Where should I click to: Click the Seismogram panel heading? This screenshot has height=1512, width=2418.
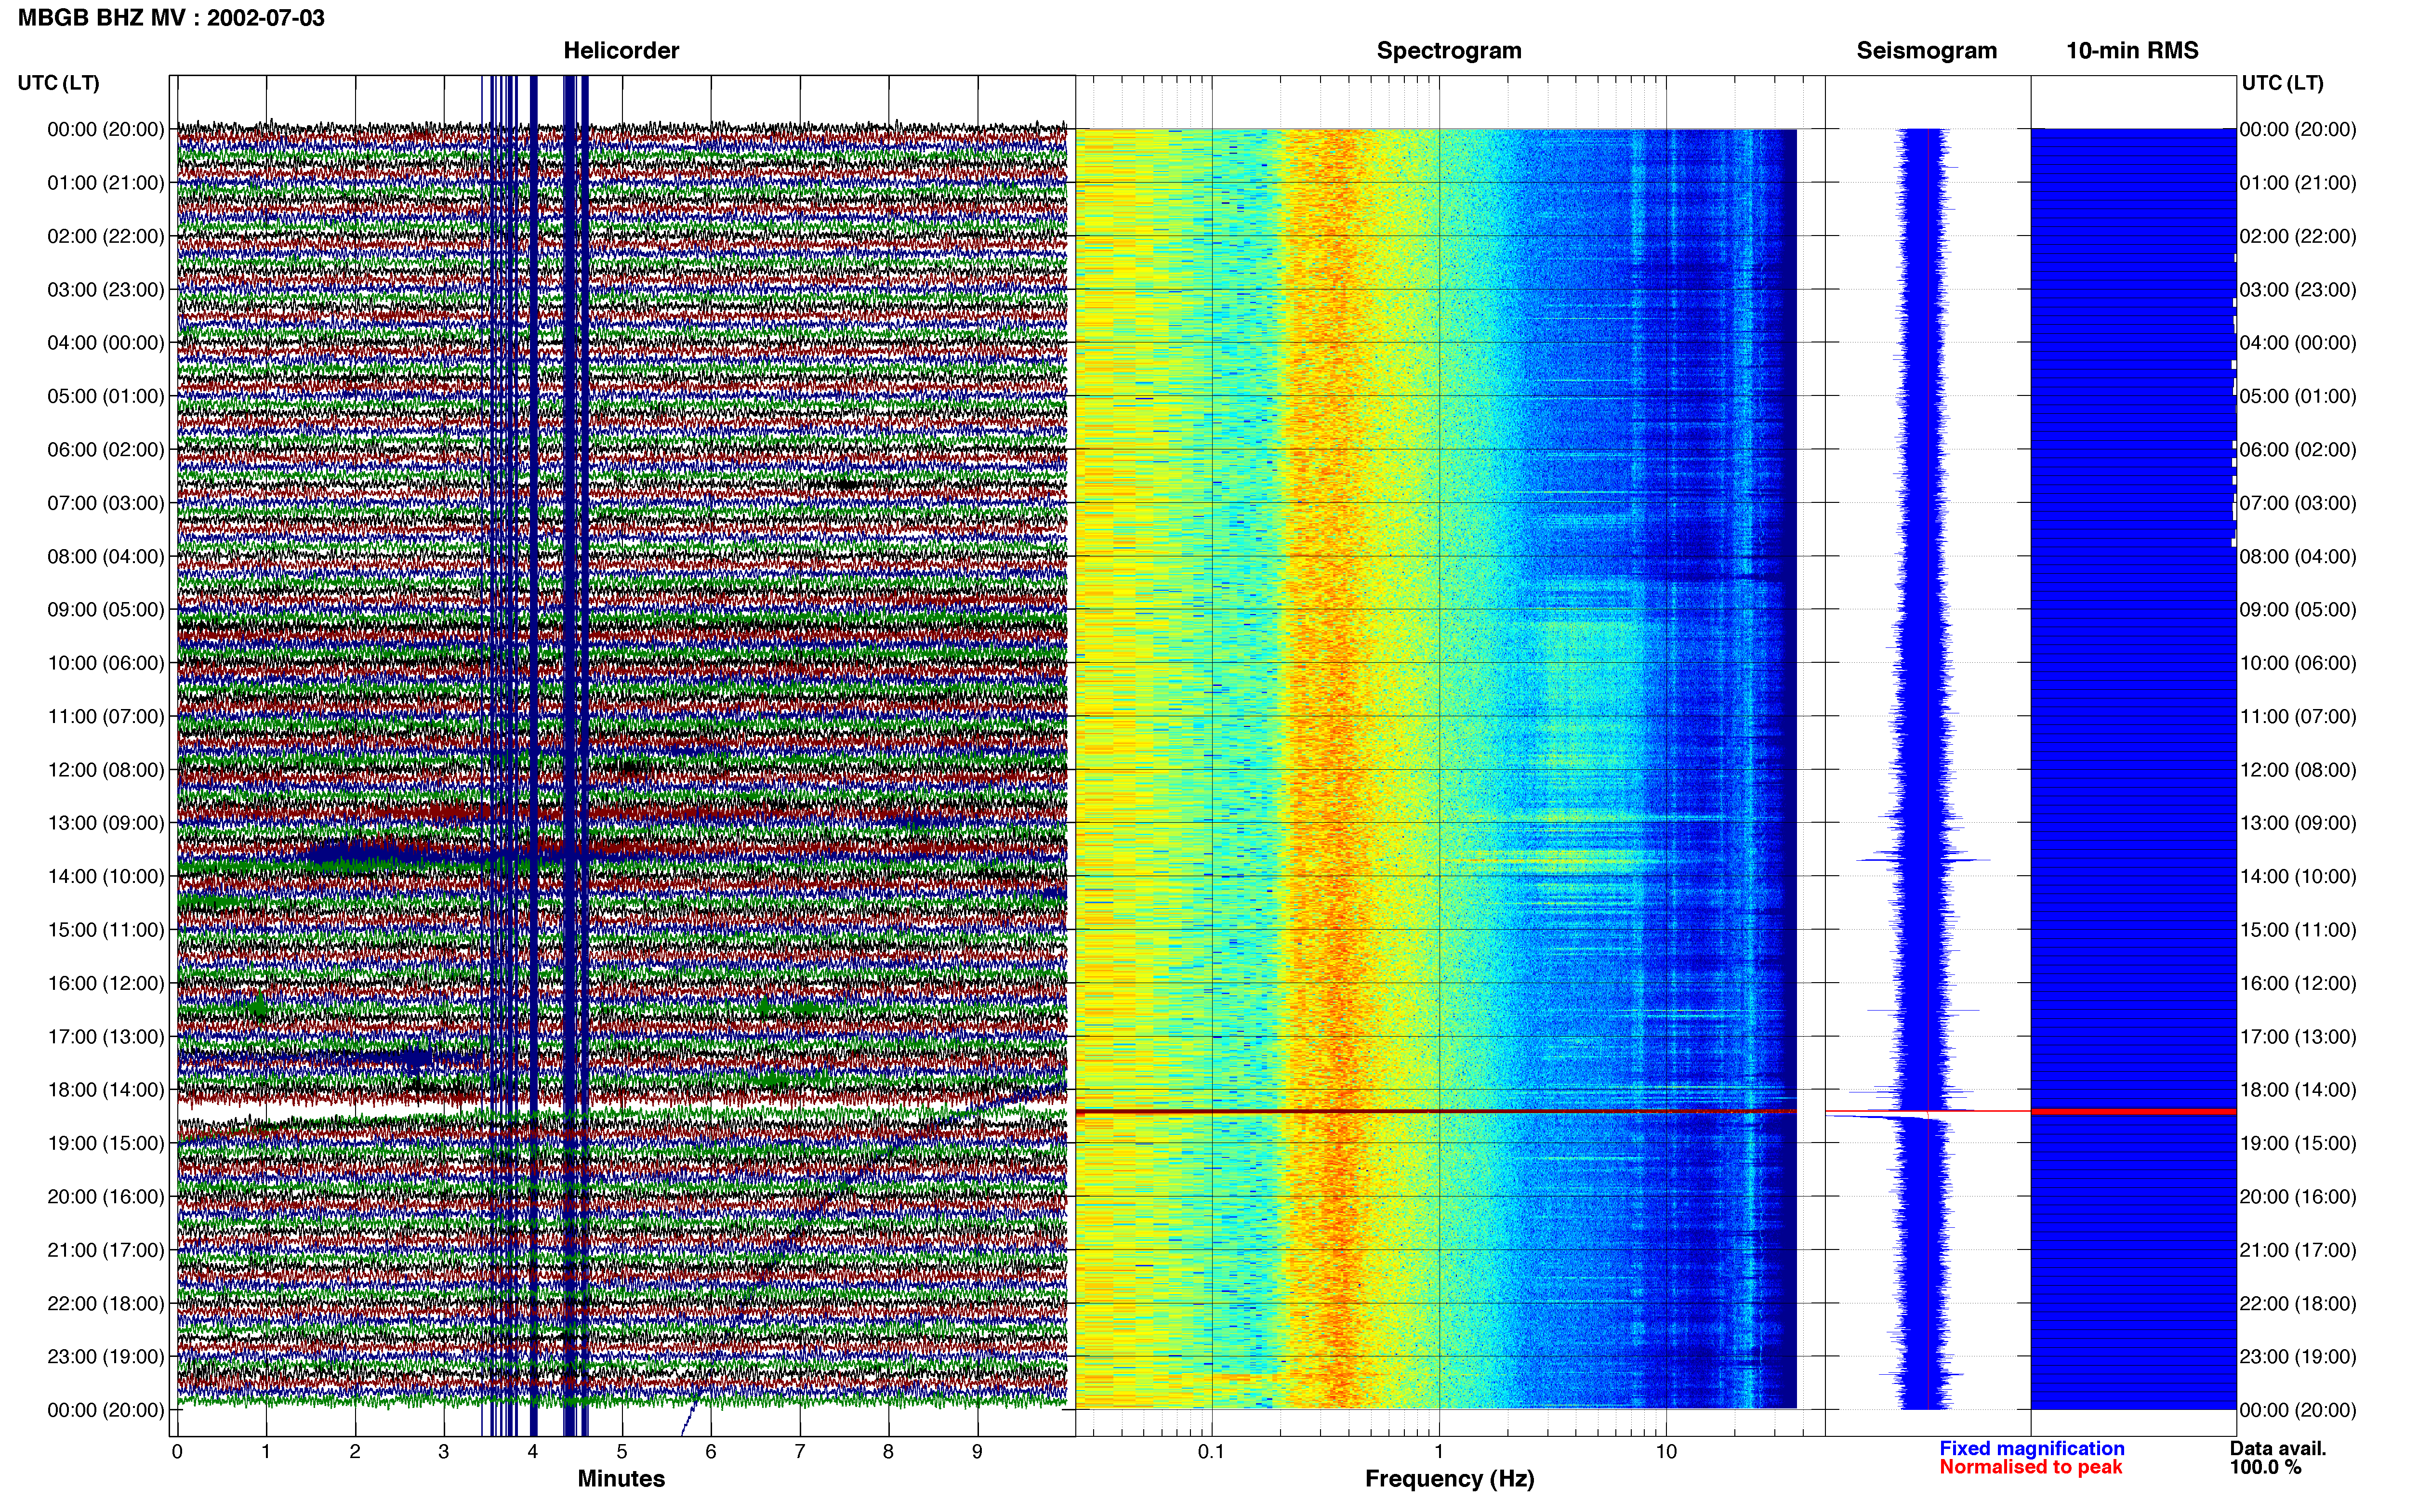point(1926,51)
